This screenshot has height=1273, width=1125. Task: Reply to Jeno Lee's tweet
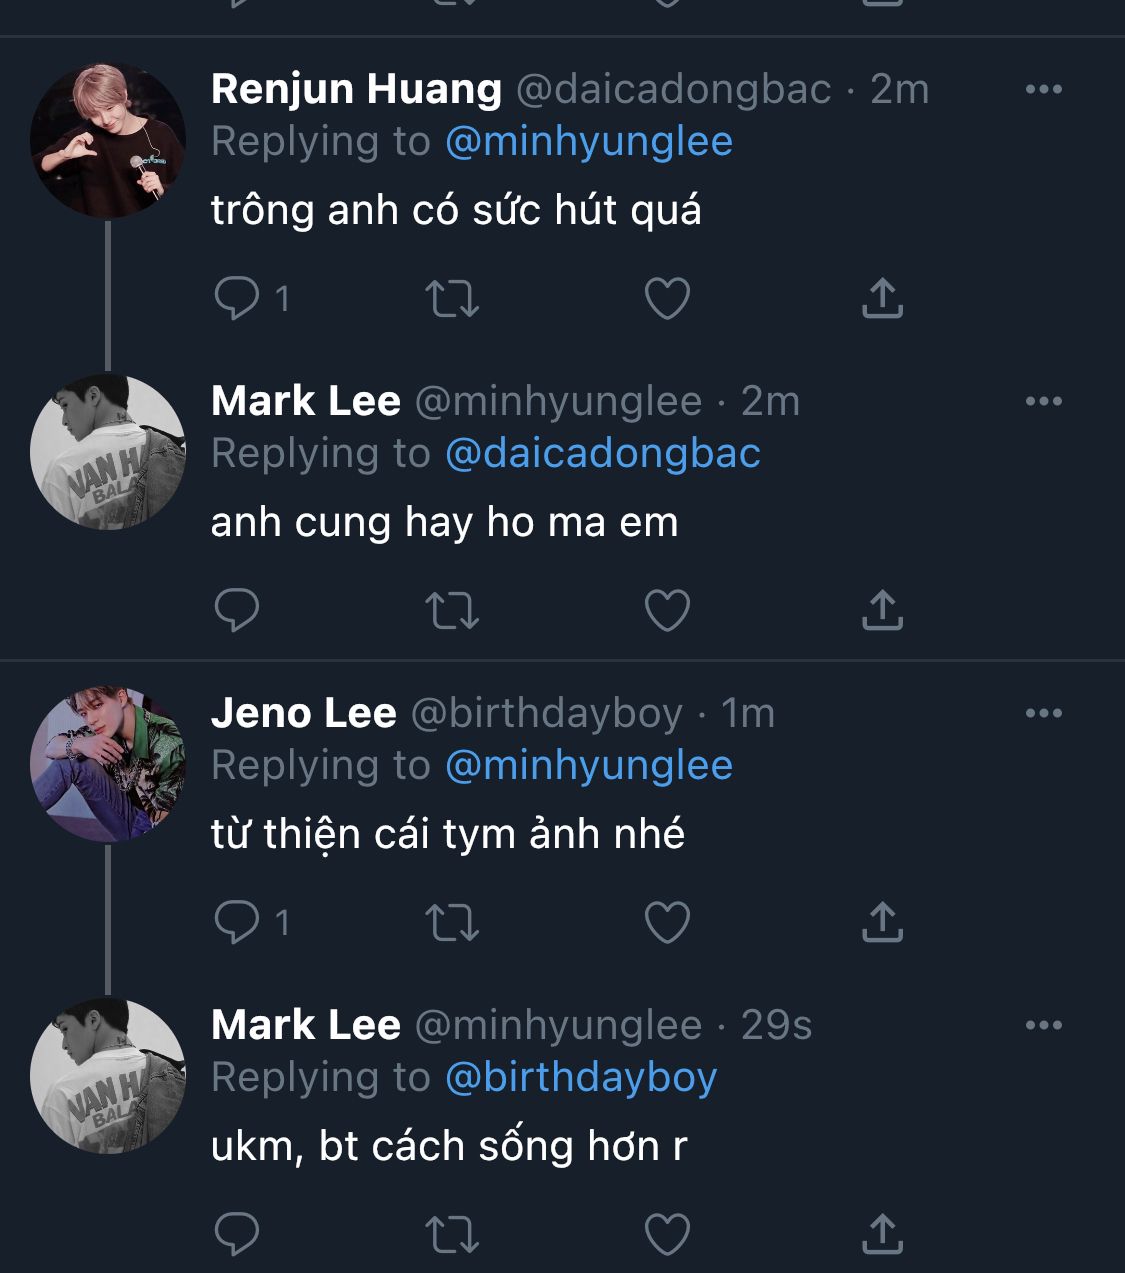pyautogui.click(x=237, y=922)
